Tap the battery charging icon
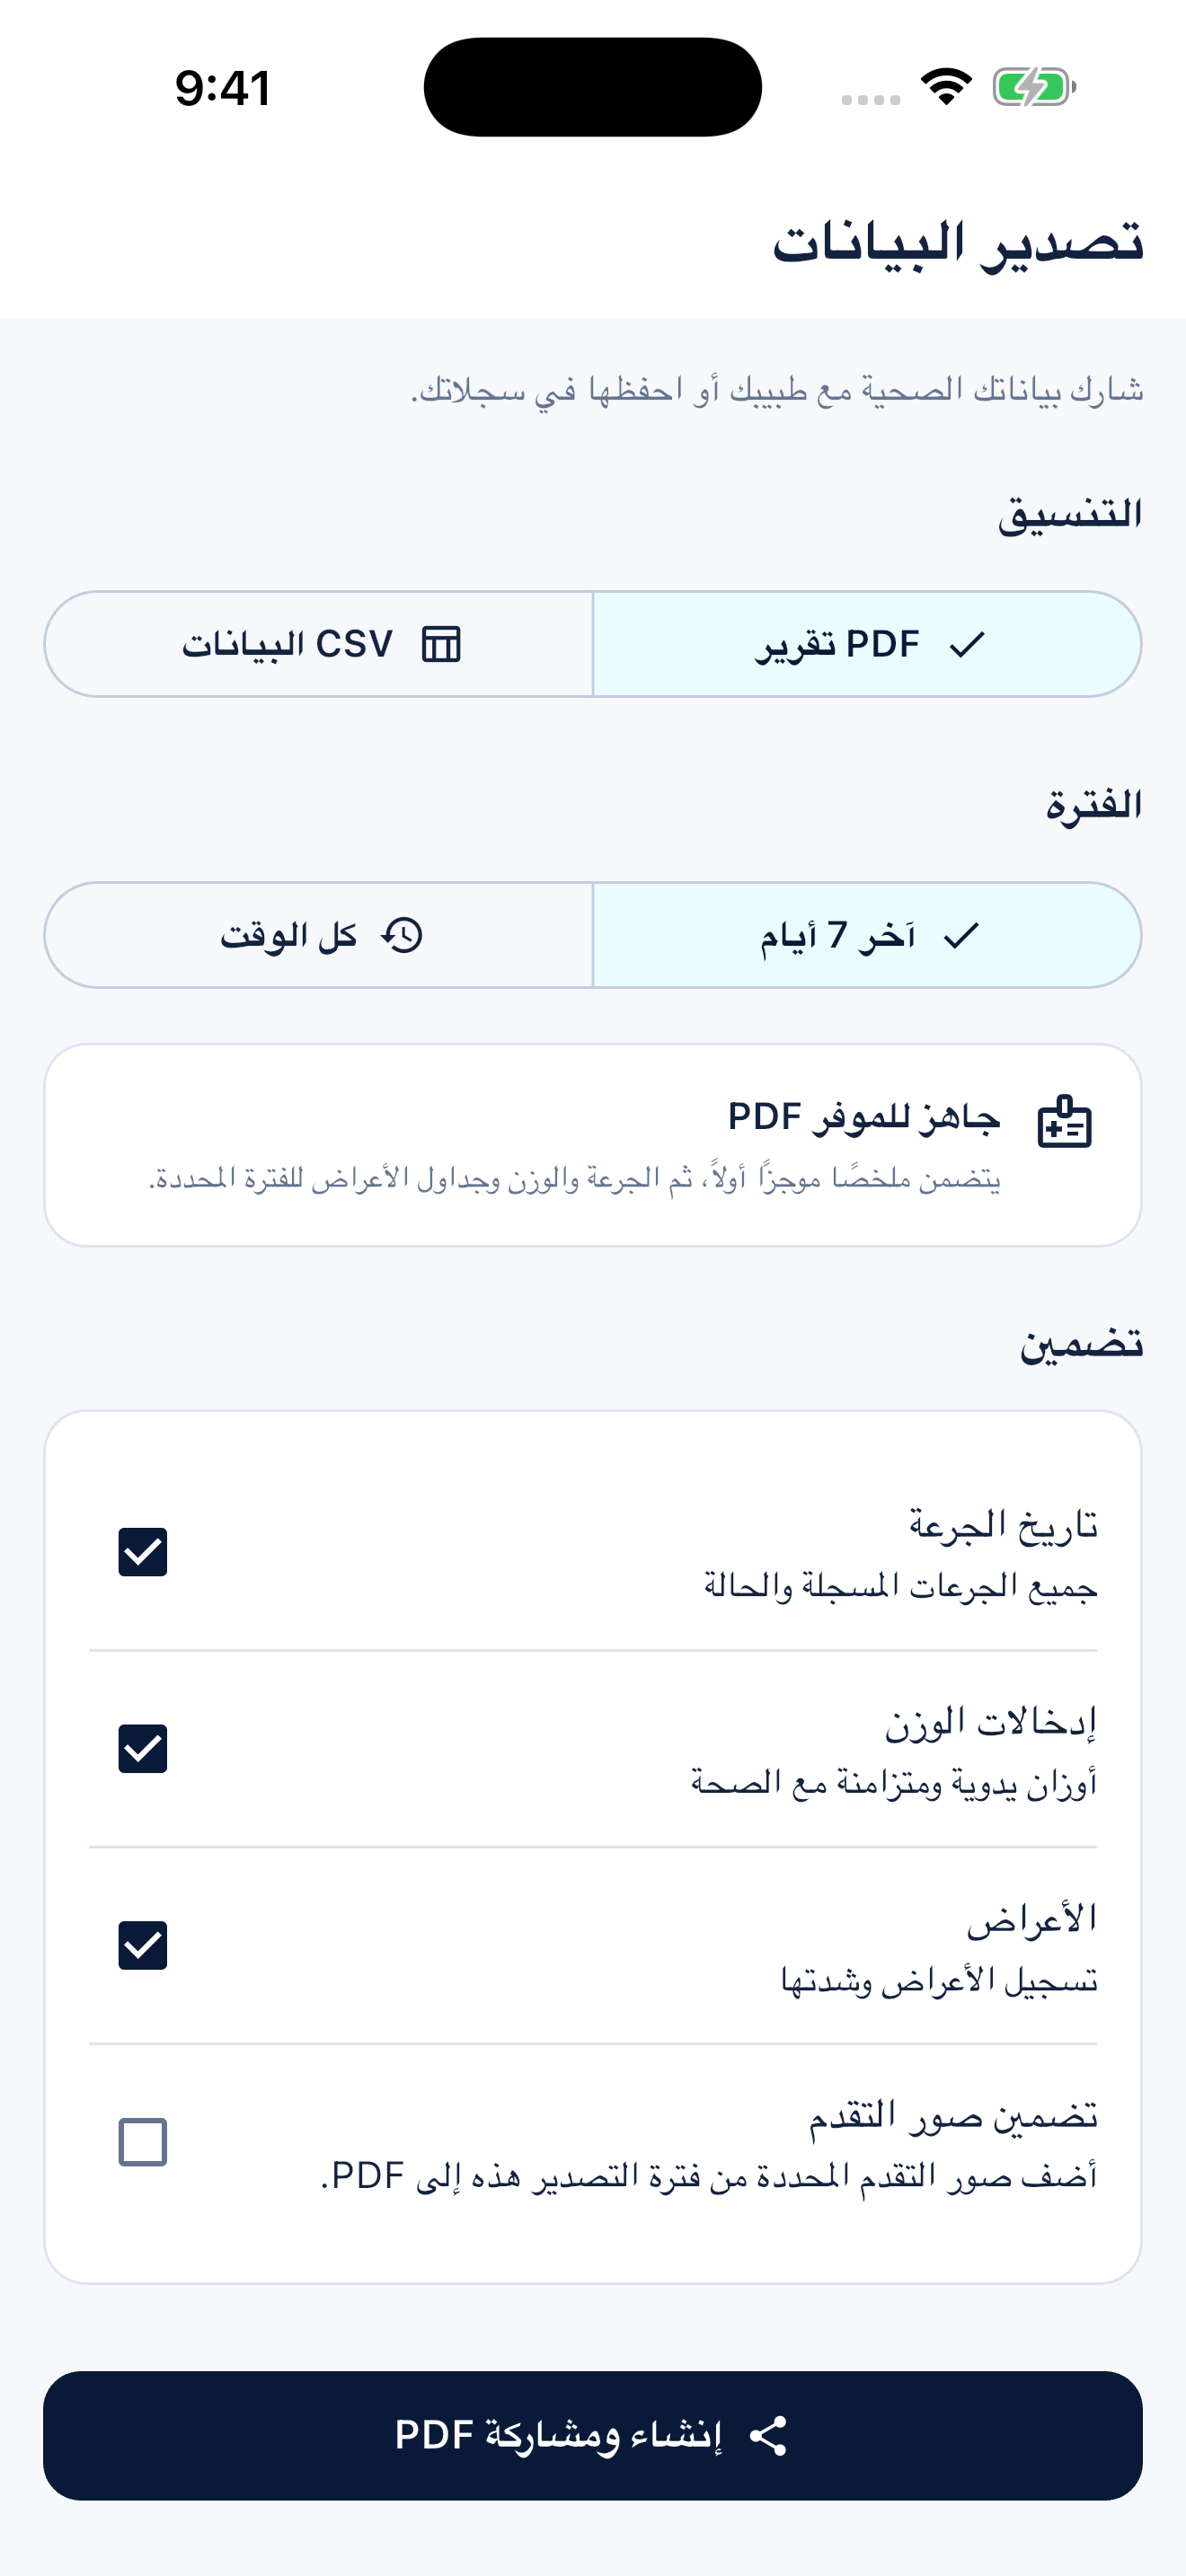This screenshot has width=1186, height=2576. [x=1034, y=87]
